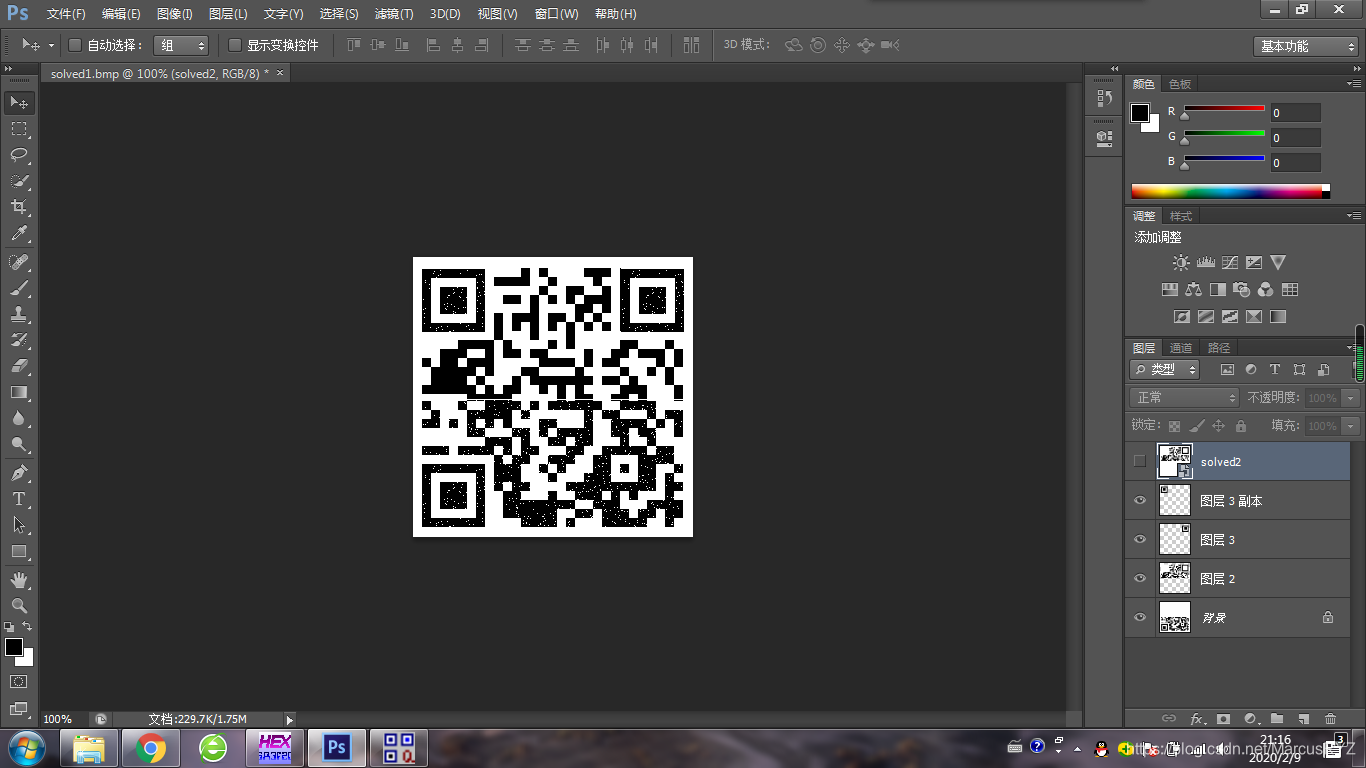Open Chrome from the taskbar

[x=151, y=748]
